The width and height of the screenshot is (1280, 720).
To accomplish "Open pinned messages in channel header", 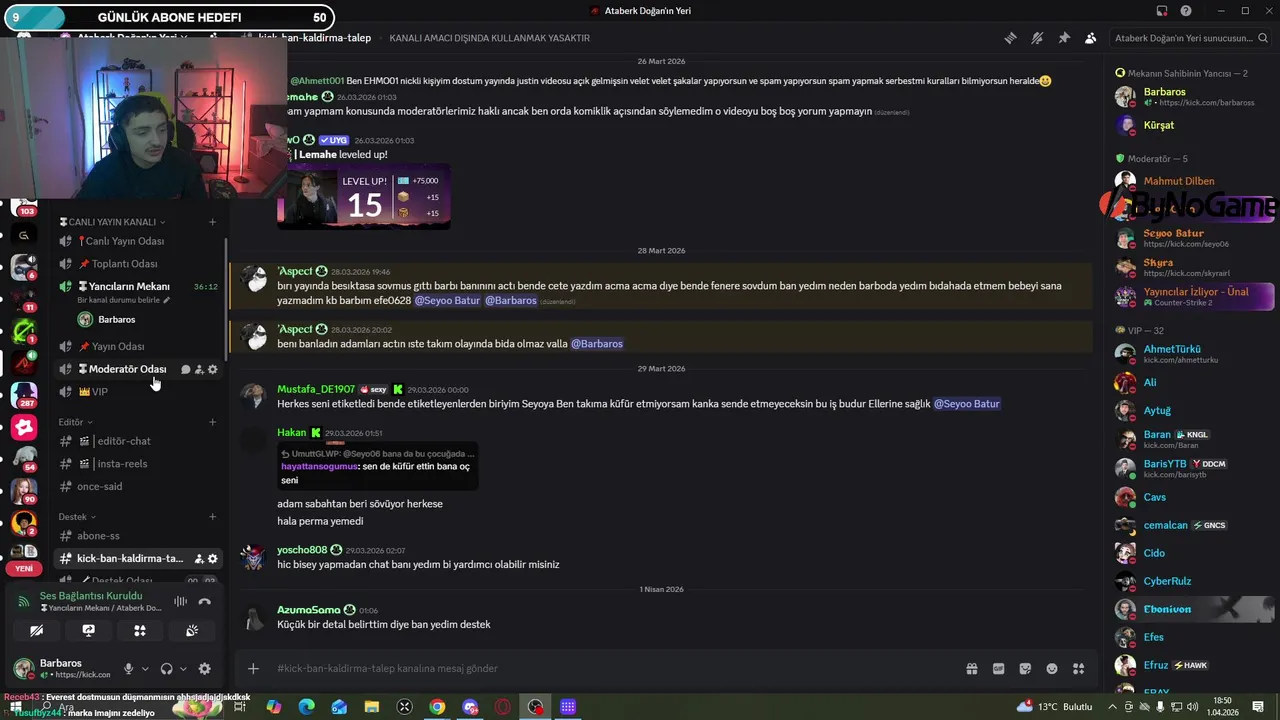I will coord(1064,38).
